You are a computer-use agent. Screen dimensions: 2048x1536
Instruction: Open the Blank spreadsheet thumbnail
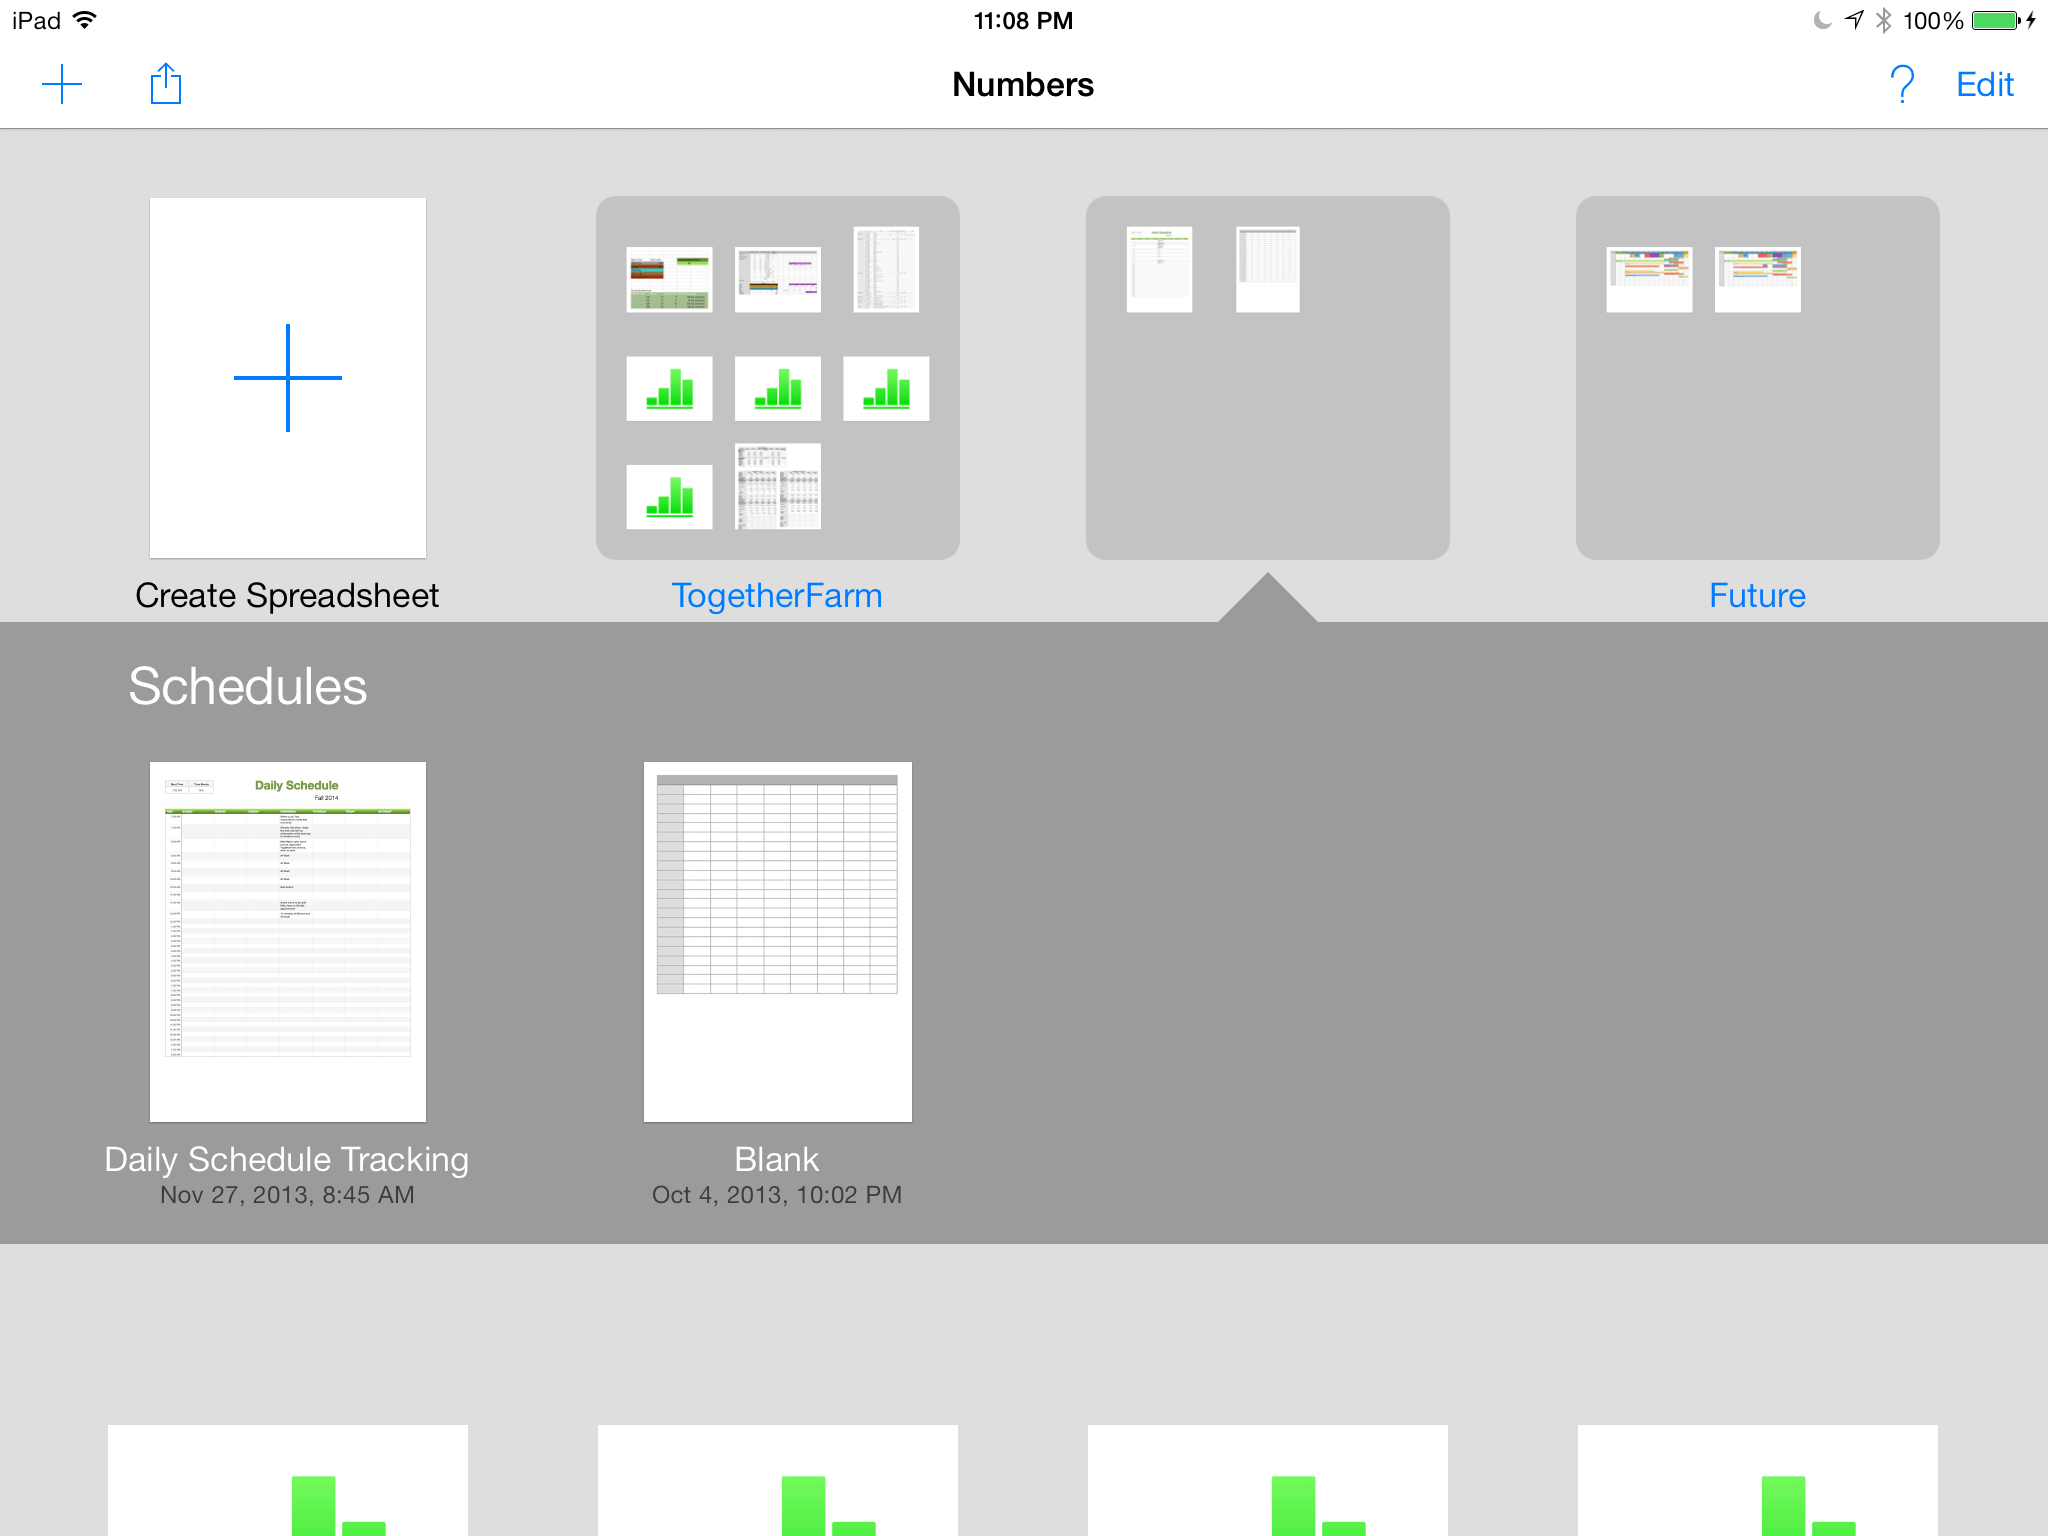point(778,942)
